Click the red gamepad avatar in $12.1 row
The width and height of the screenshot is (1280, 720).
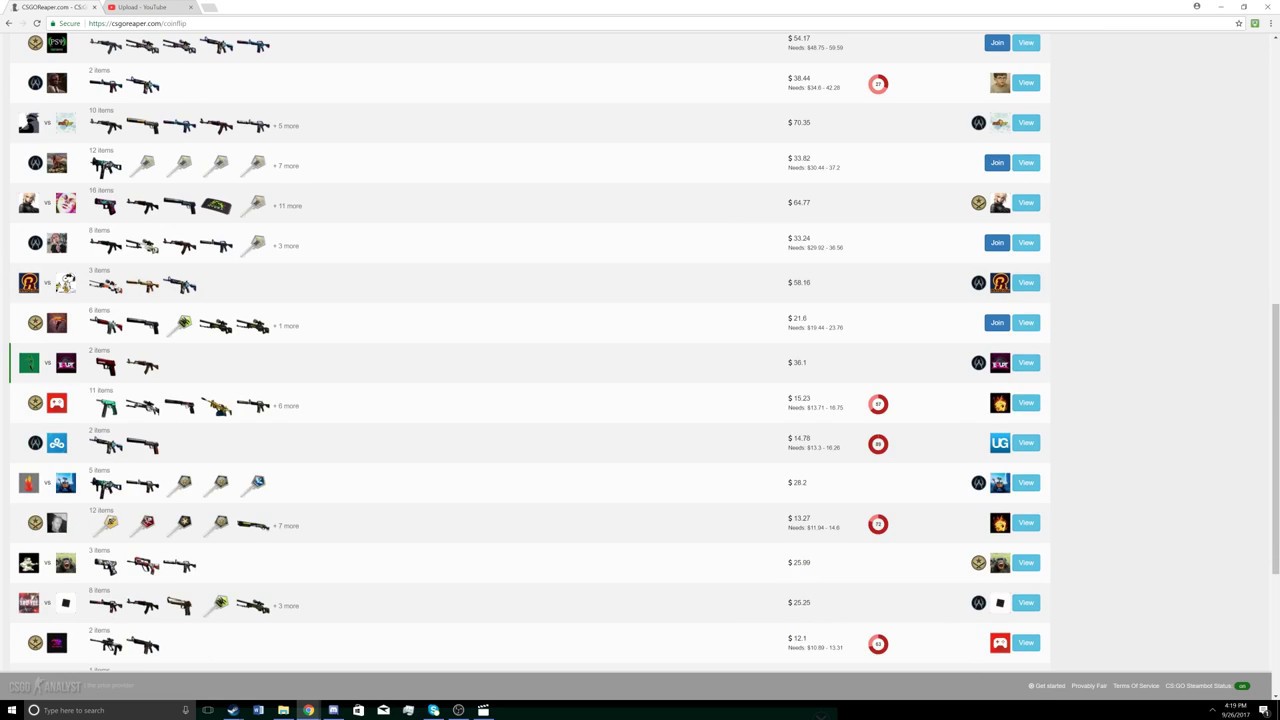1000,643
